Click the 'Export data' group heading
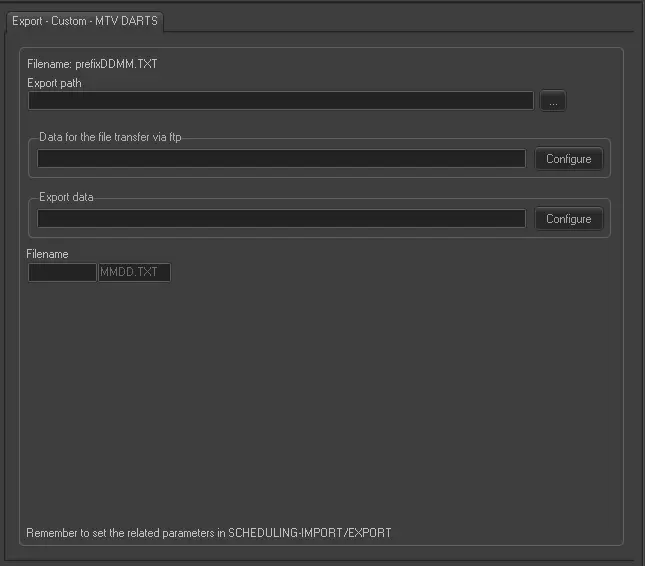This screenshot has height=566, width=645. (66, 197)
